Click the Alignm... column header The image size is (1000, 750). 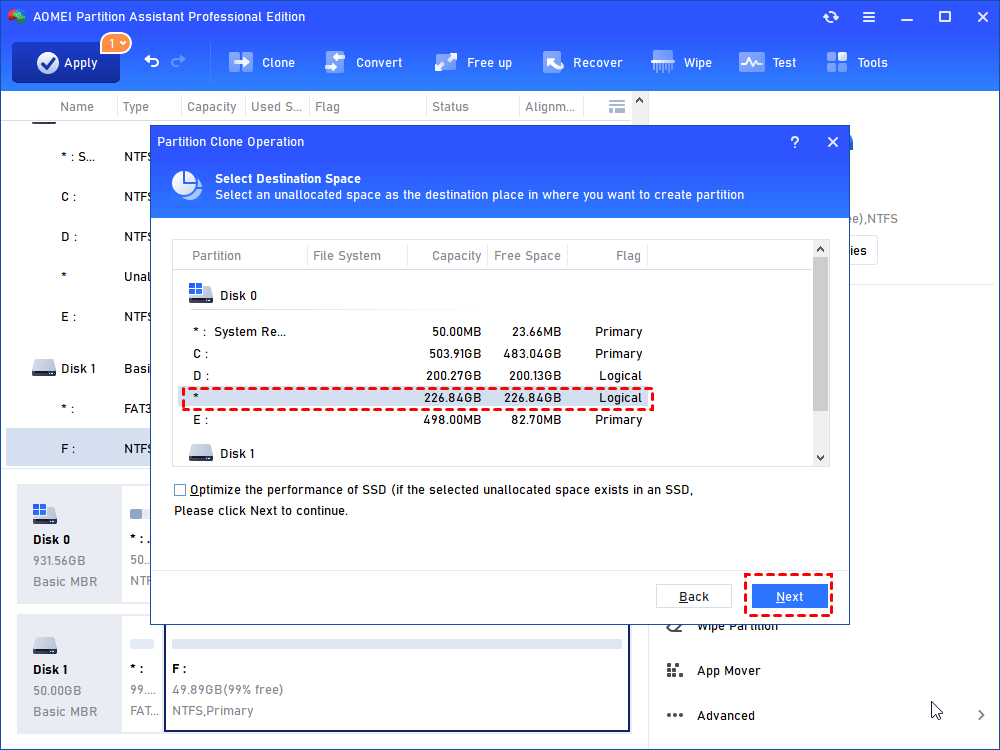tap(550, 107)
